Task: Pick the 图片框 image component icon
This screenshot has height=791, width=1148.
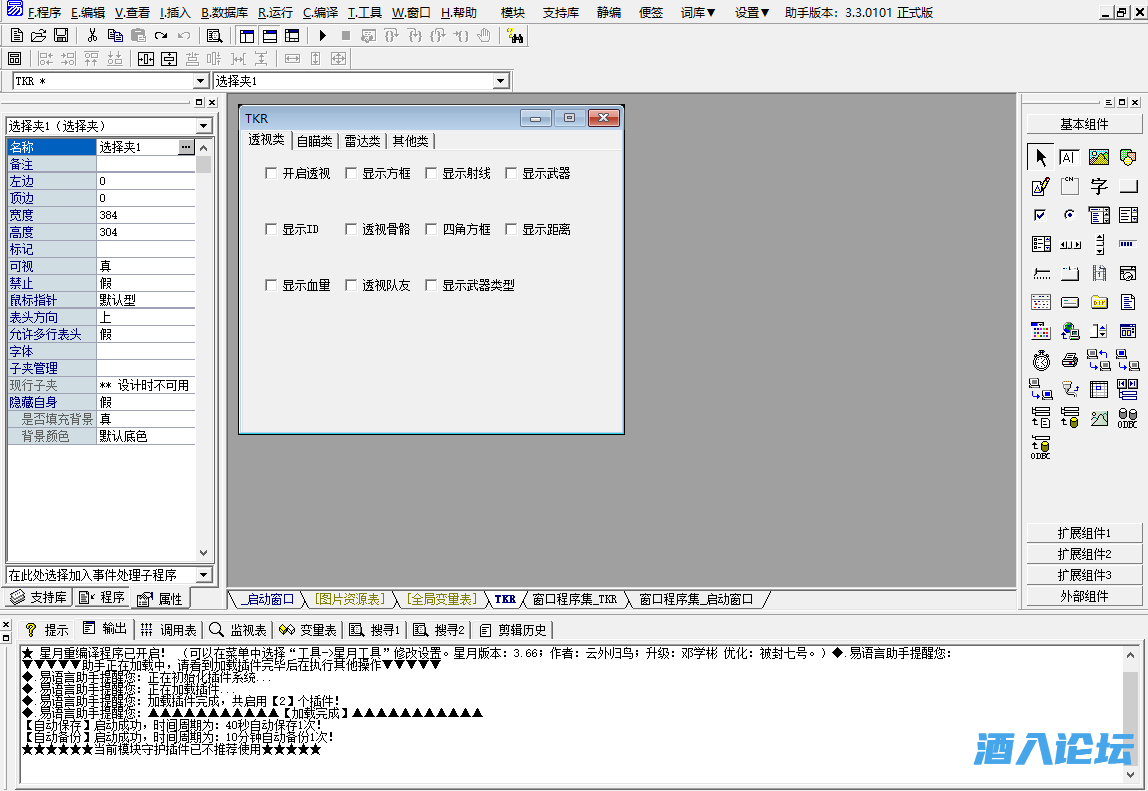Action: coord(1100,157)
